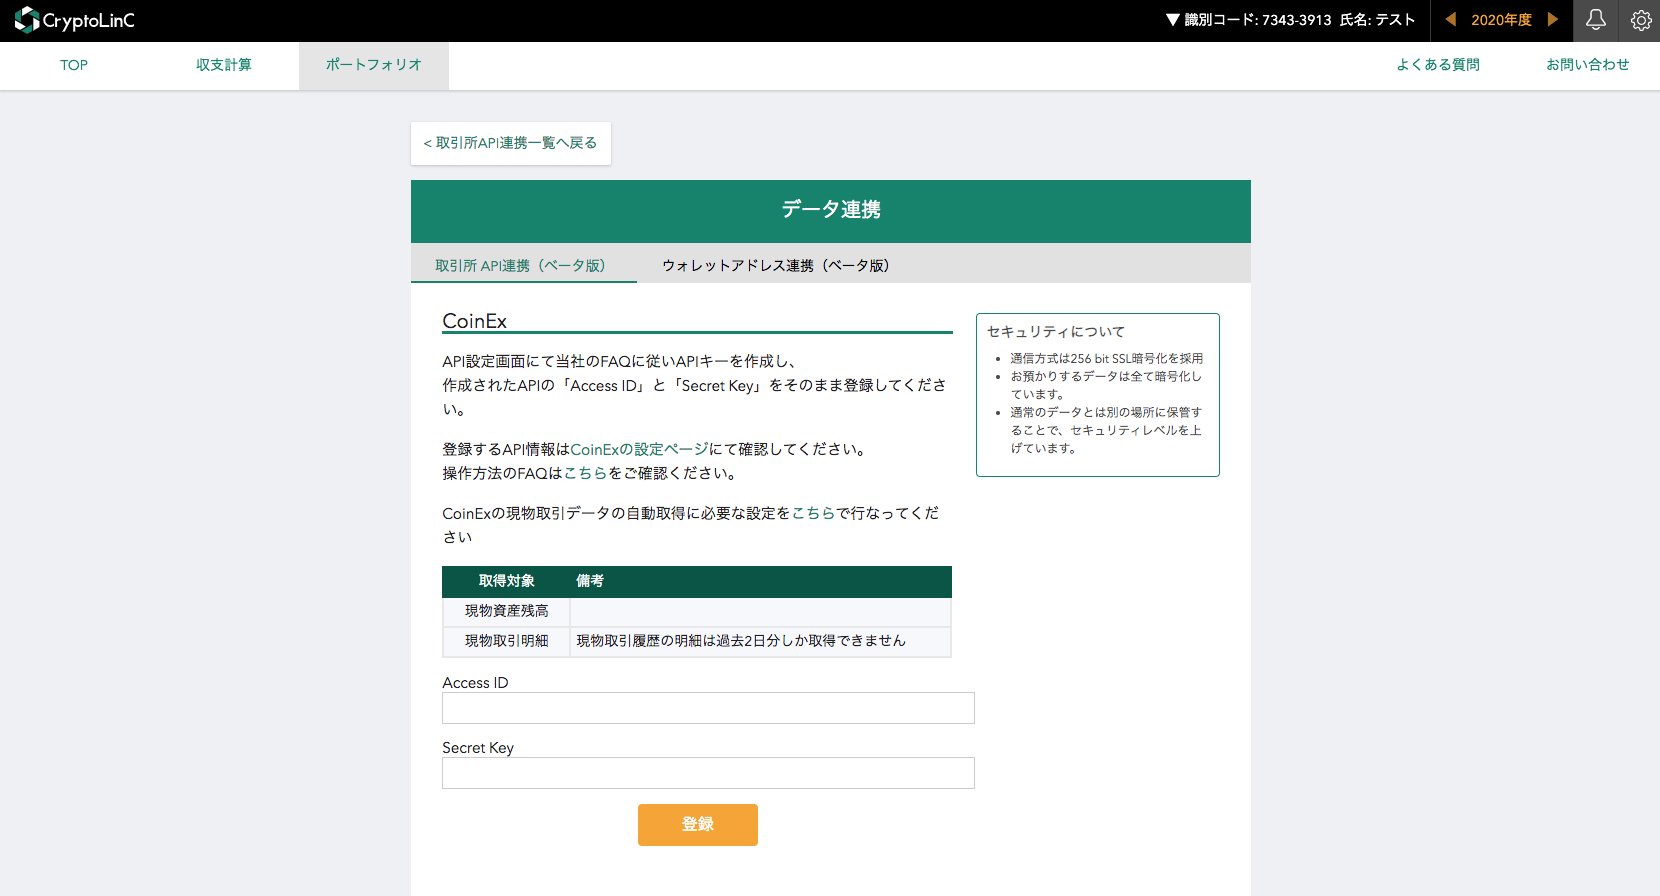Open the こちら link for 操作方法のFAQ
The height and width of the screenshot is (896, 1660).
(x=585, y=474)
